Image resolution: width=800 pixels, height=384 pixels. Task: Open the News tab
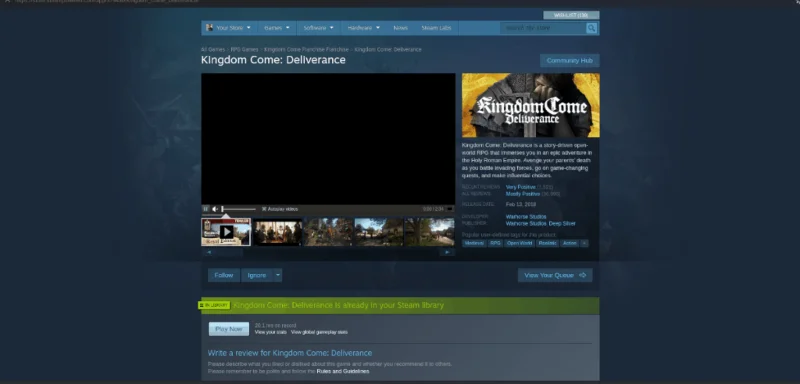401,28
